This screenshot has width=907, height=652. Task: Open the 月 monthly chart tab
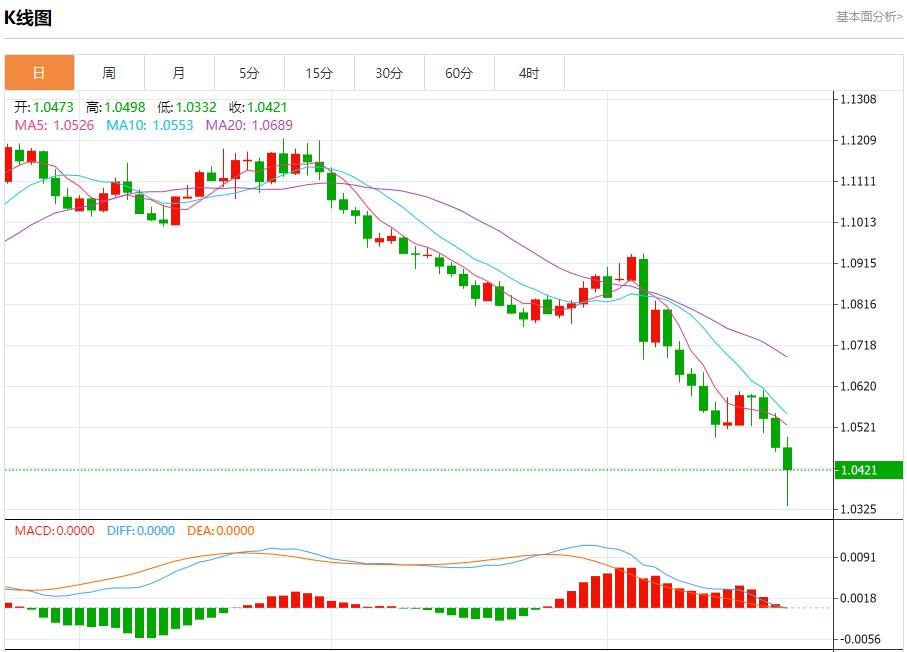tap(179, 73)
